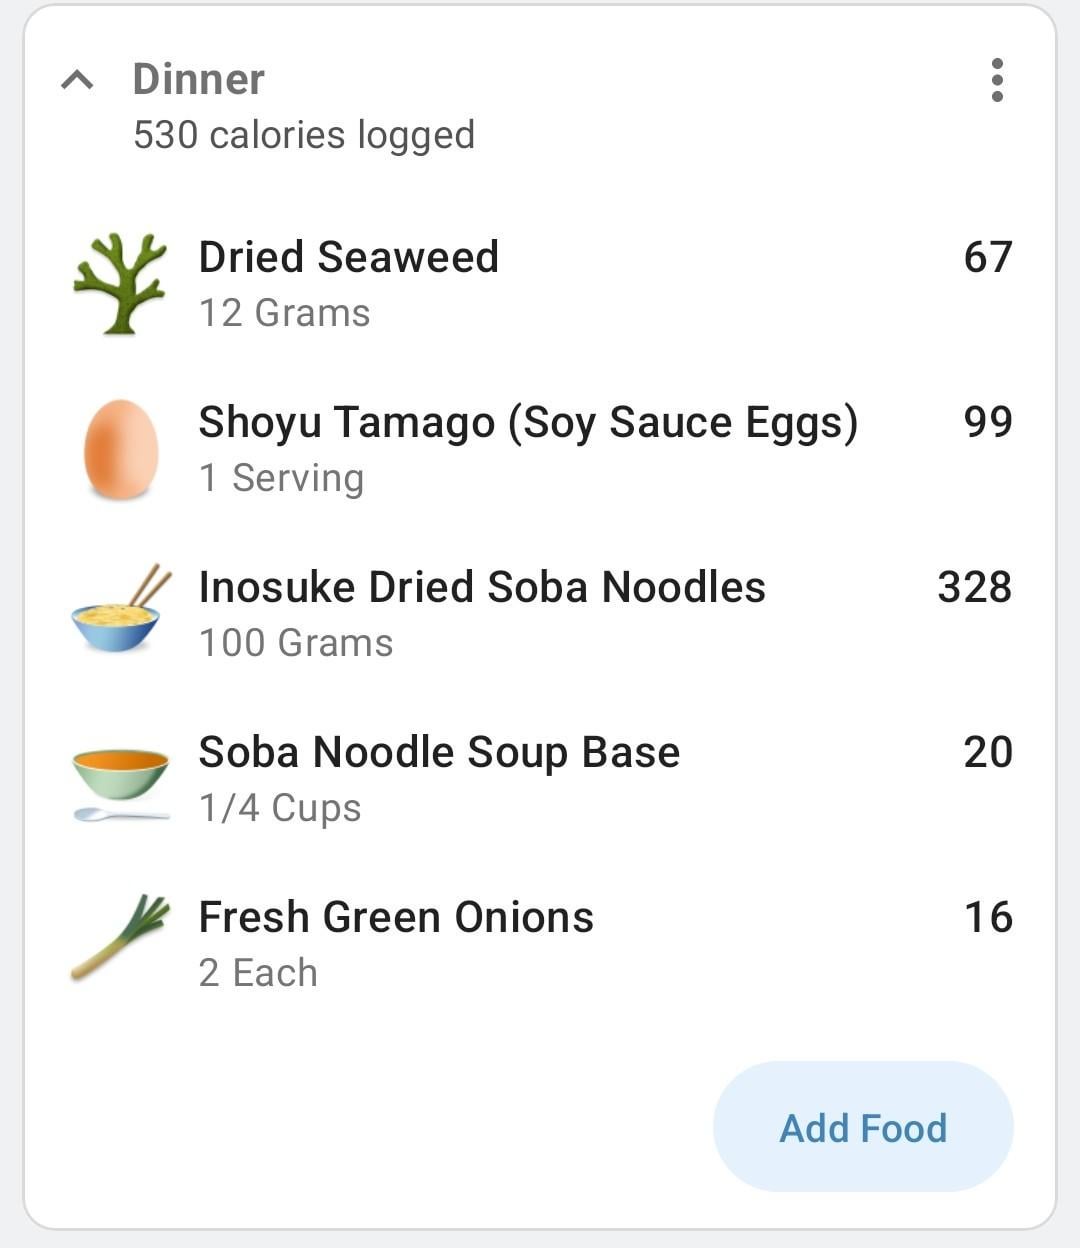1080x1248 pixels.
Task: Tap the egg icon for Shoyu Tamago
Action: pos(120,449)
